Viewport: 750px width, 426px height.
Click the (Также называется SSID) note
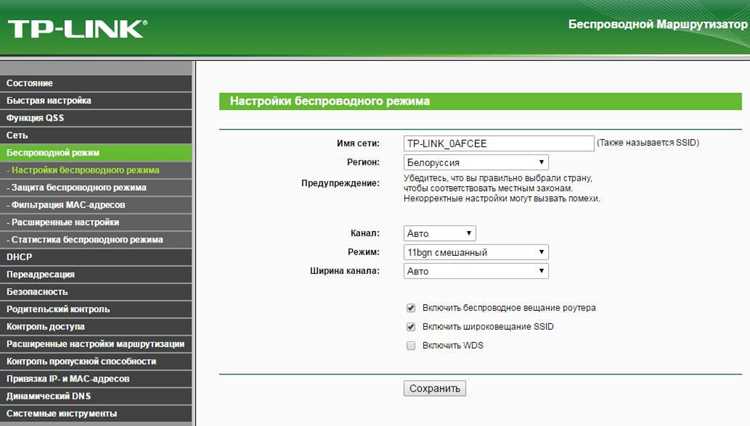coord(648,142)
